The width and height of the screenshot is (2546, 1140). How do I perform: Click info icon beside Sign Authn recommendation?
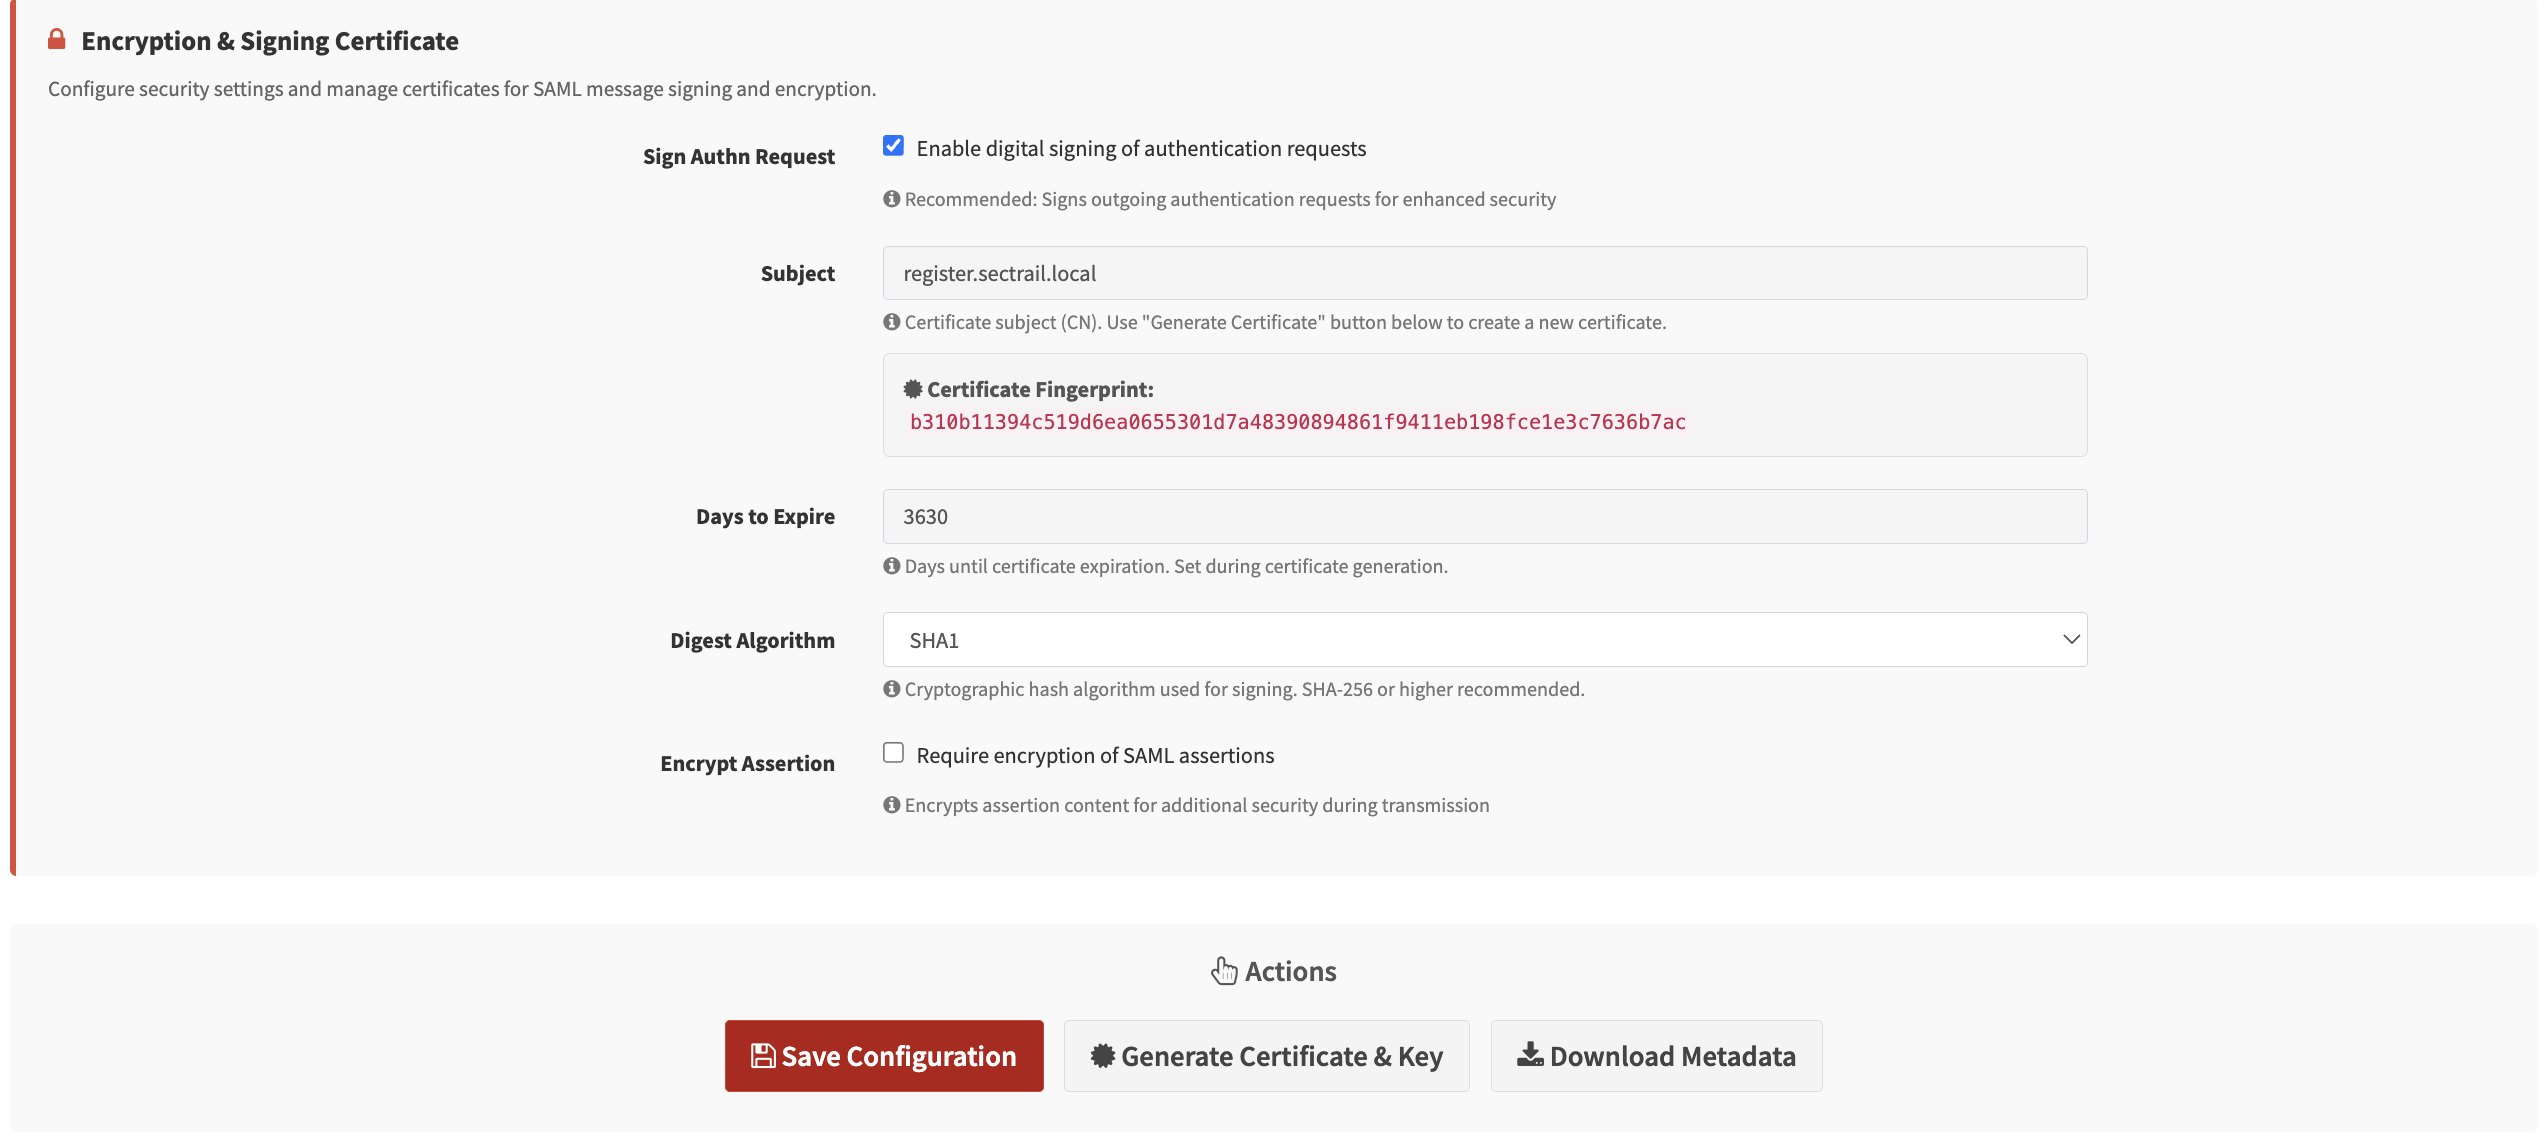click(891, 199)
